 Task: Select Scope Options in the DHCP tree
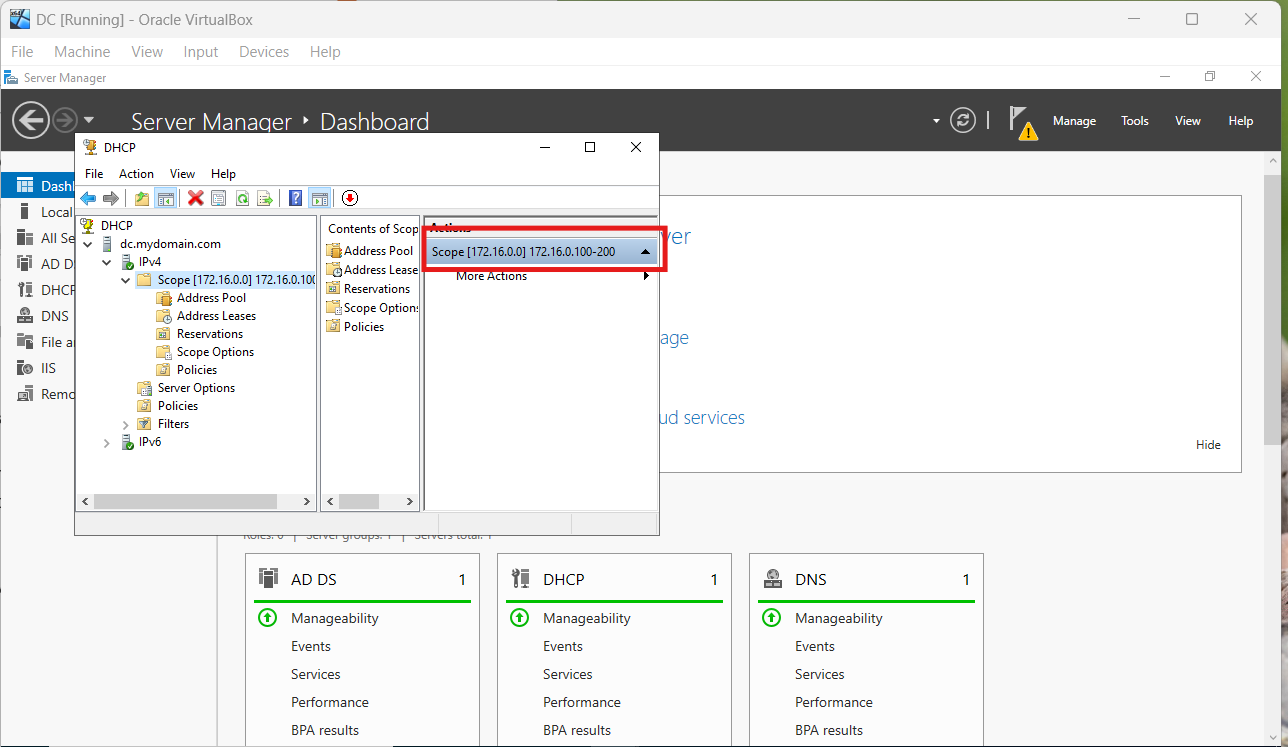click(215, 352)
